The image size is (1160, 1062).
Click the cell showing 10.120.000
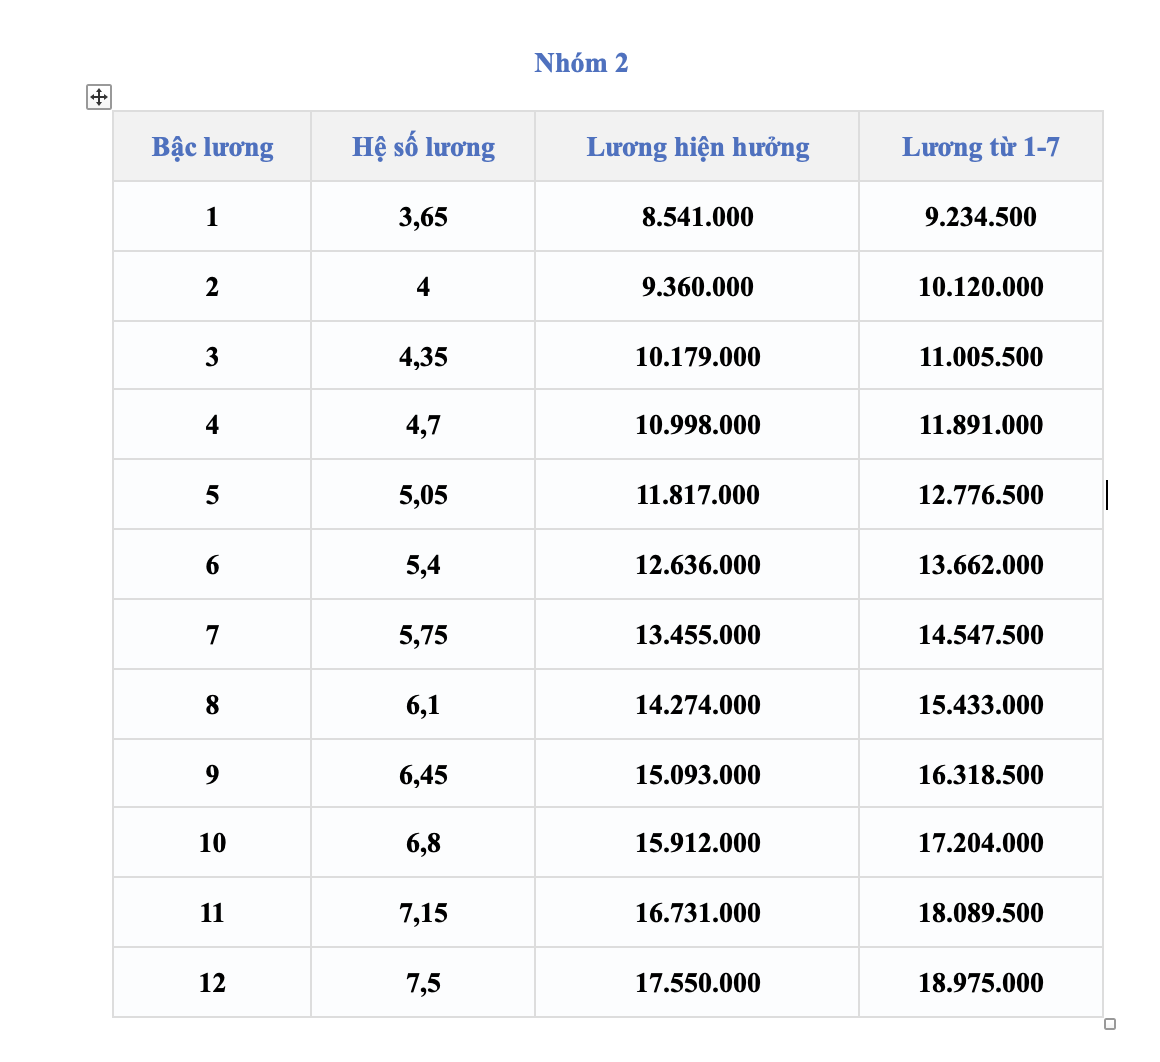click(x=981, y=286)
